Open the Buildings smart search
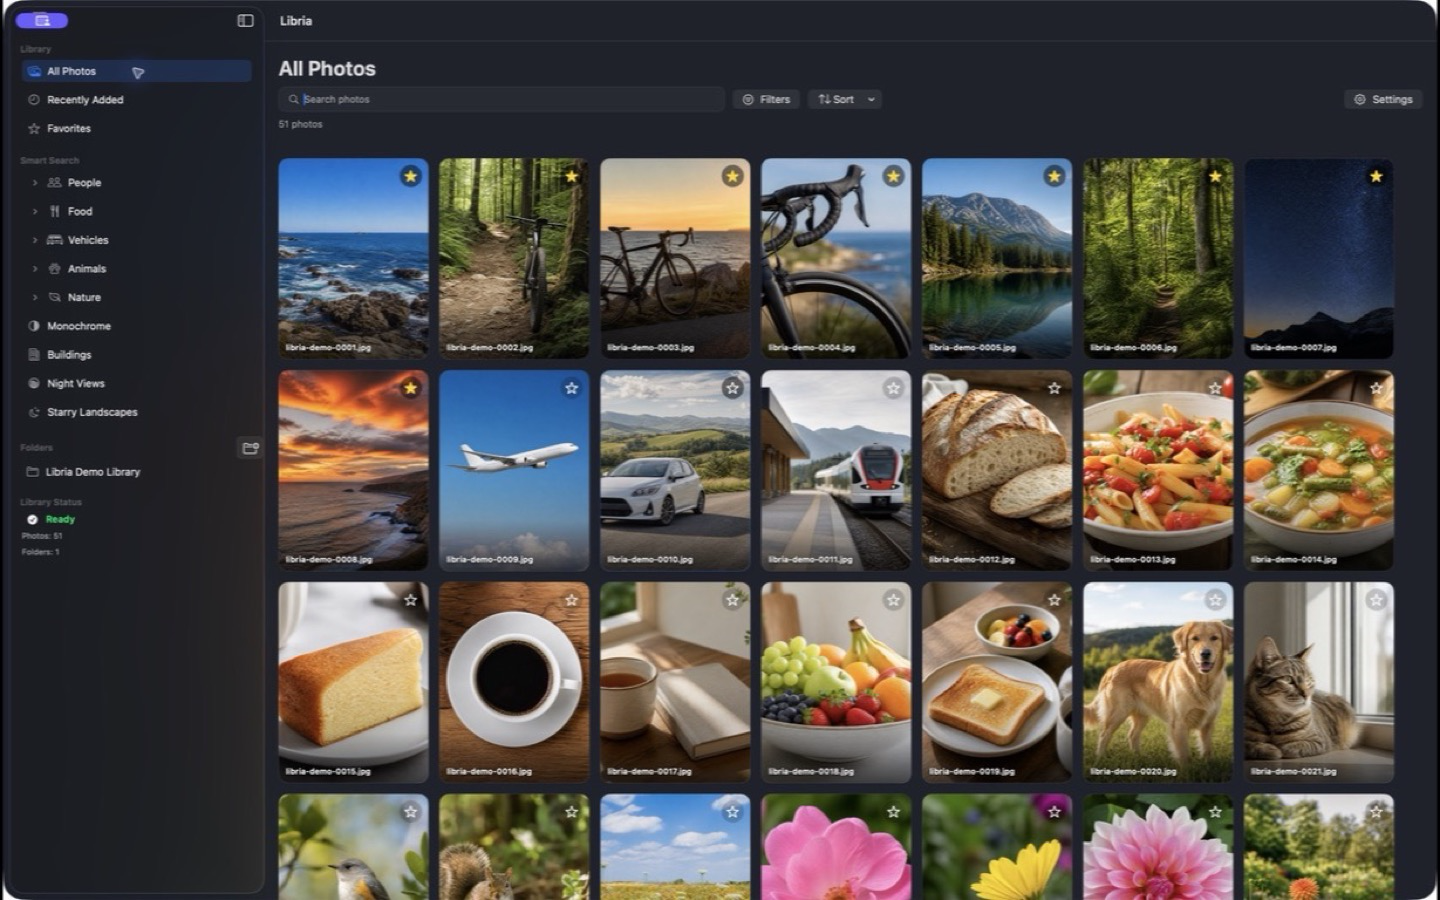 (x=136, y=355)
